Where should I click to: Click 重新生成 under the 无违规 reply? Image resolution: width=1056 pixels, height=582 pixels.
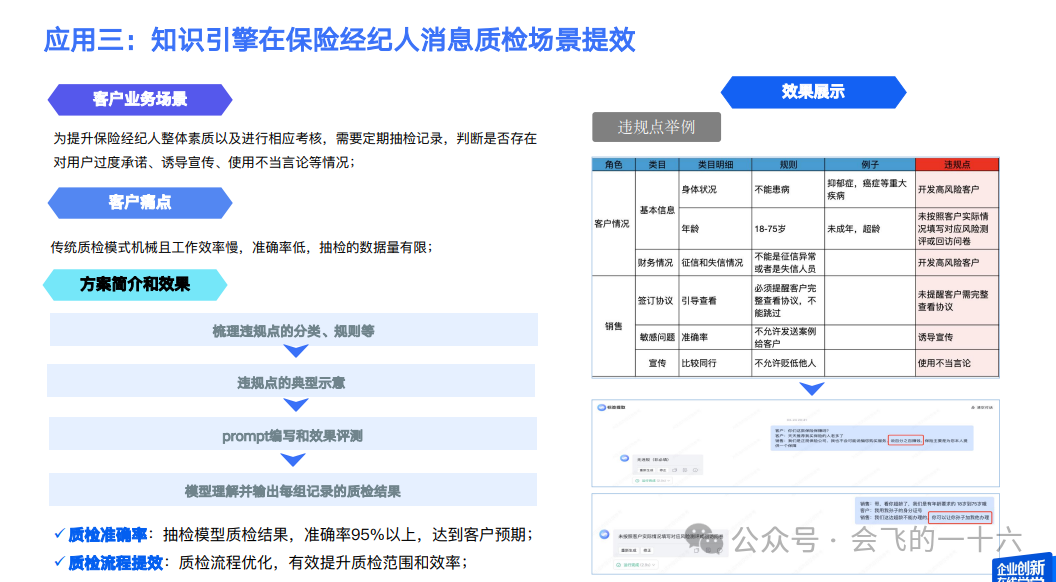tap(646, 470)
